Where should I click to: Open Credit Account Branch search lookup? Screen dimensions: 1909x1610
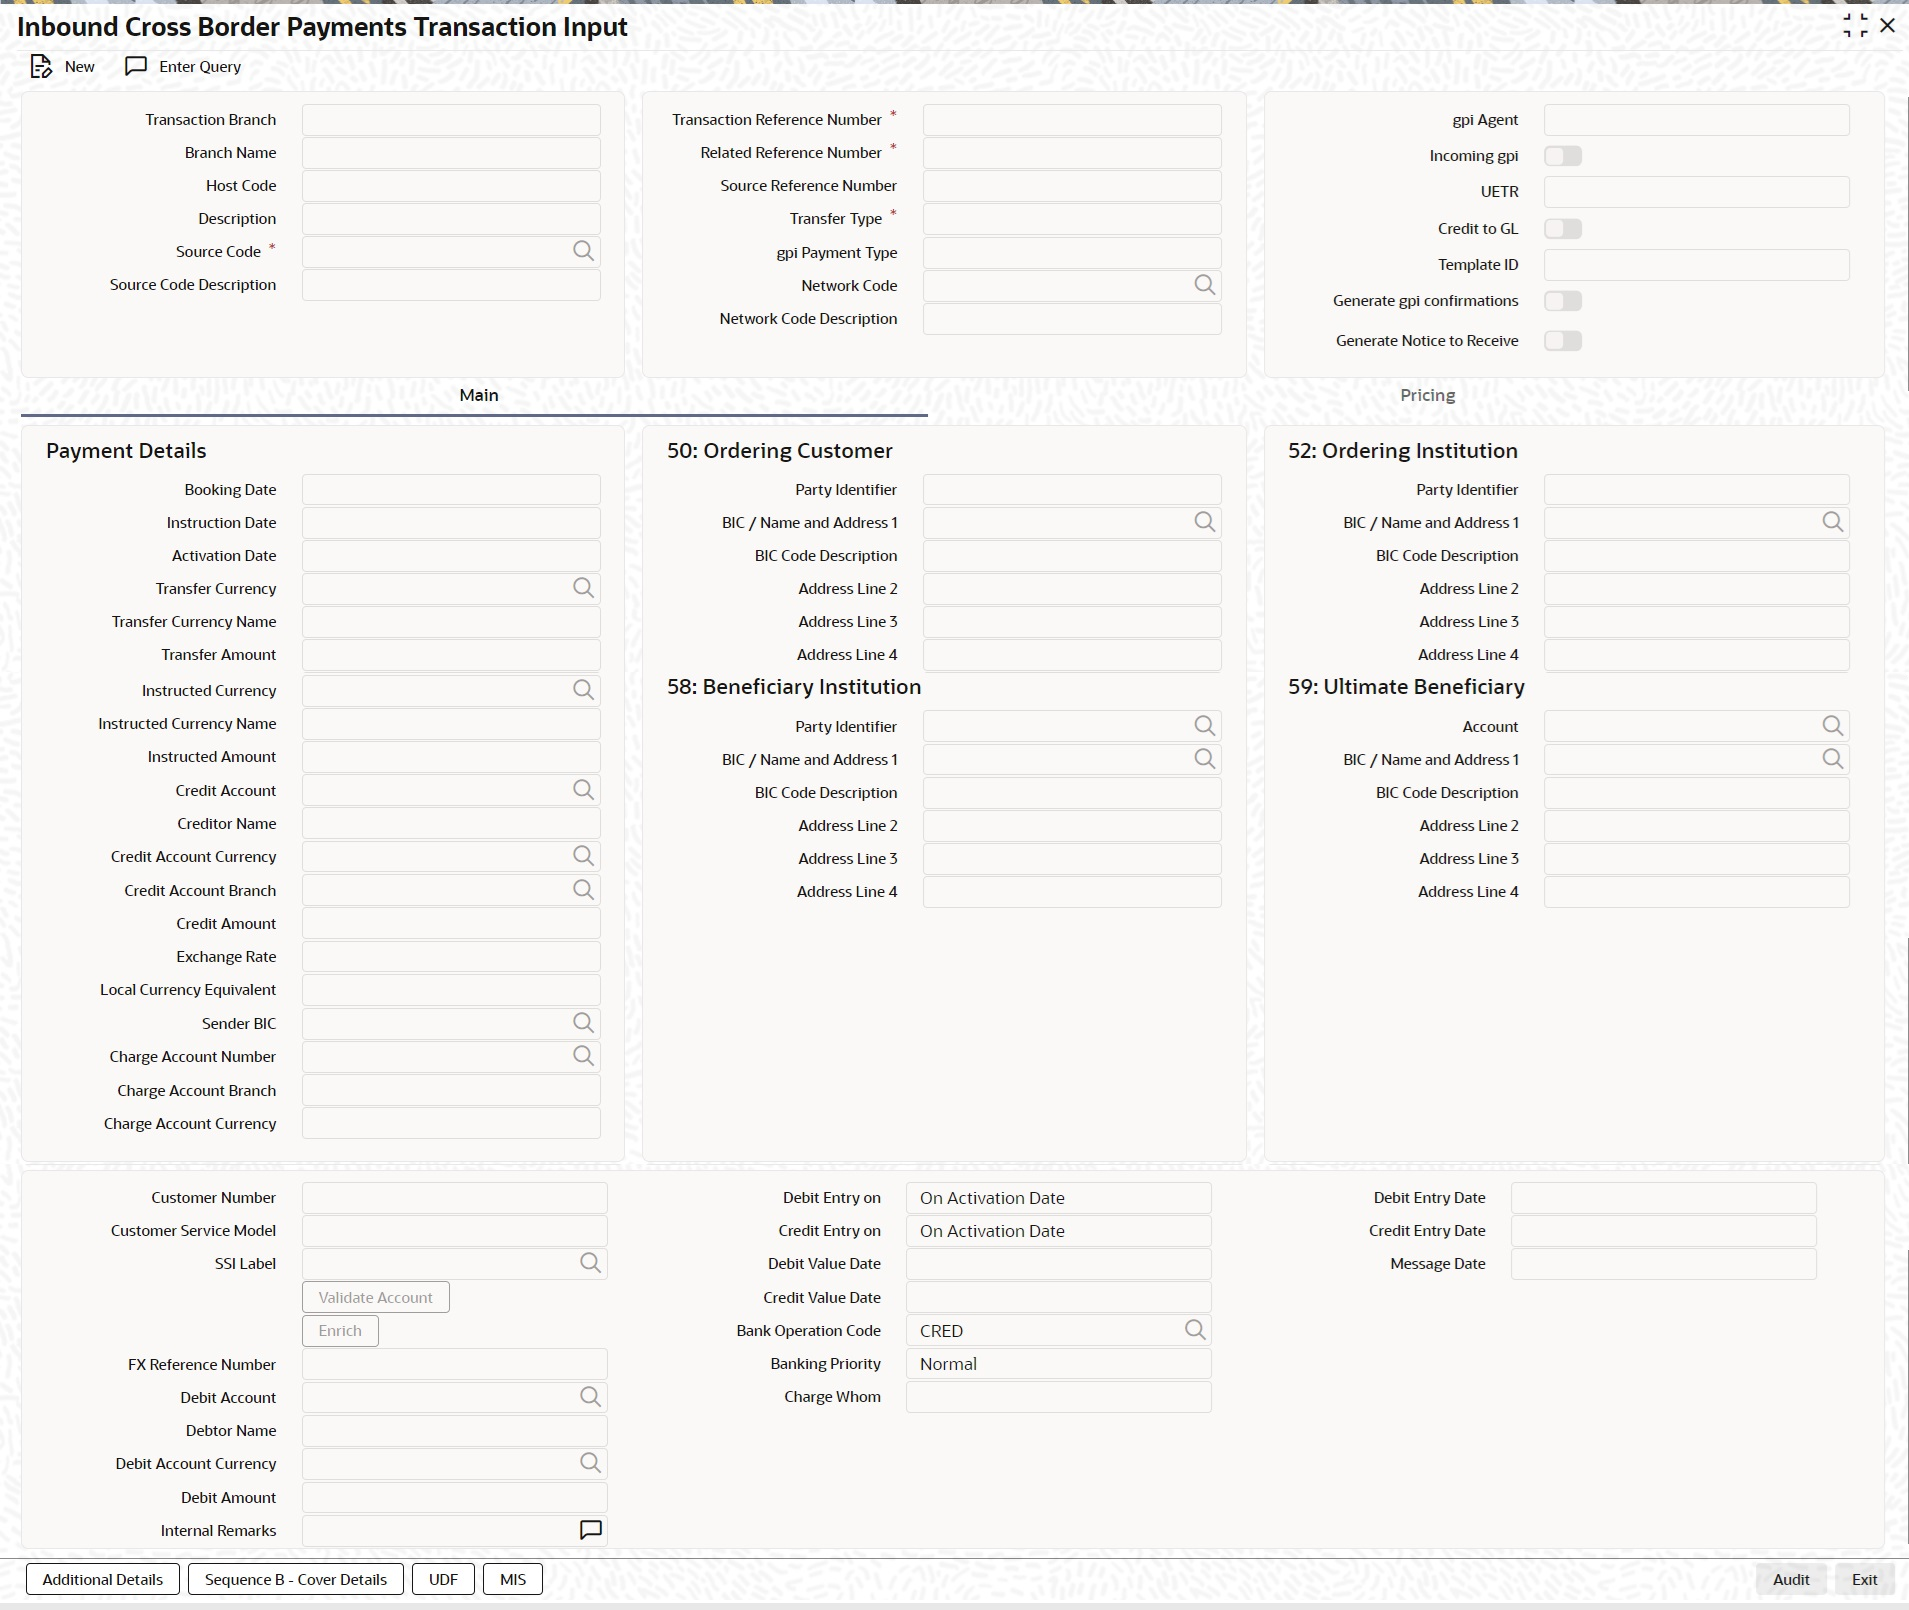(x=584, y=890)
